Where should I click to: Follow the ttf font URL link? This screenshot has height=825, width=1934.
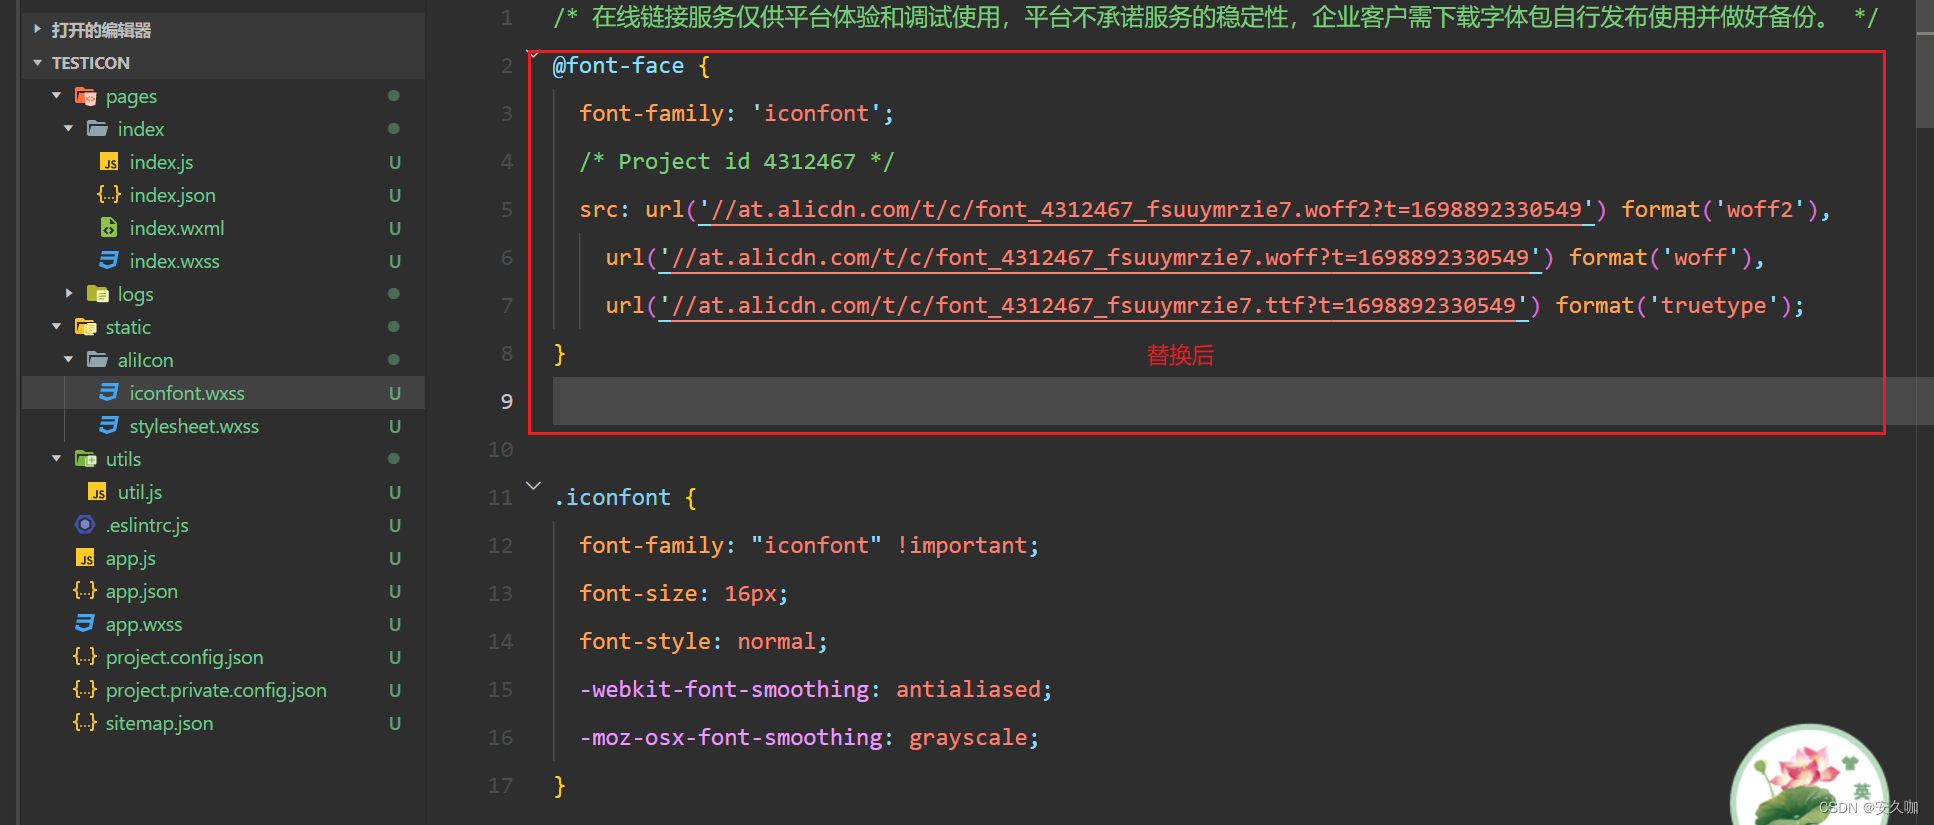click(1093, 306)
